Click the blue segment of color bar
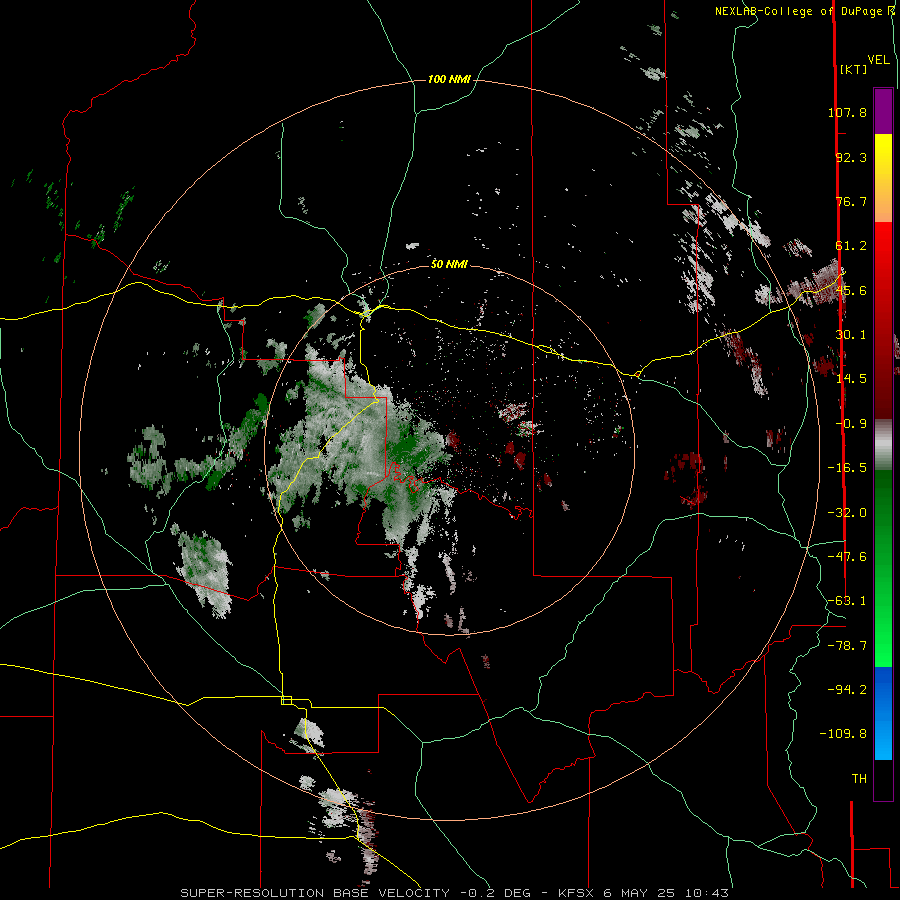 [x=883, y=713]
